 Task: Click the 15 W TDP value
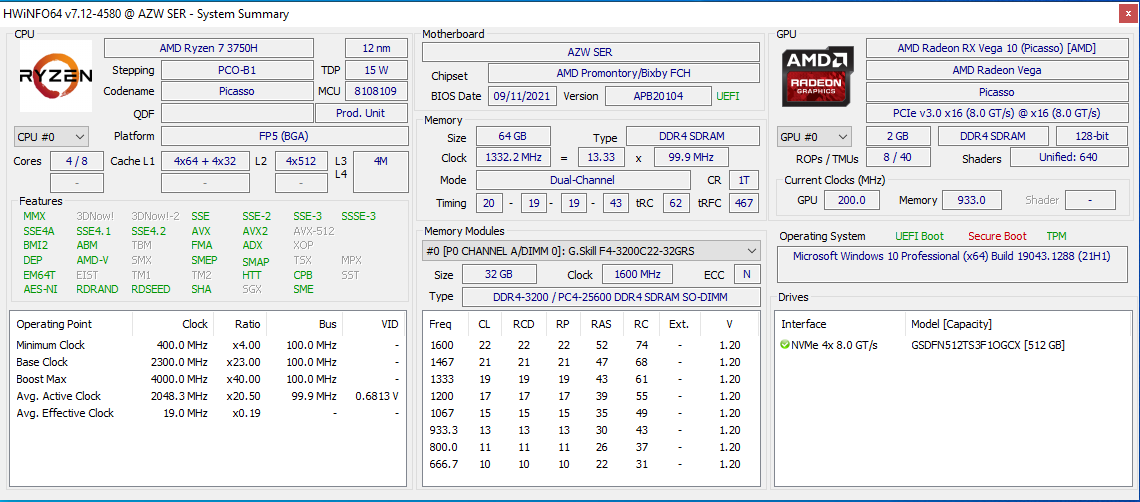[375, 71]
